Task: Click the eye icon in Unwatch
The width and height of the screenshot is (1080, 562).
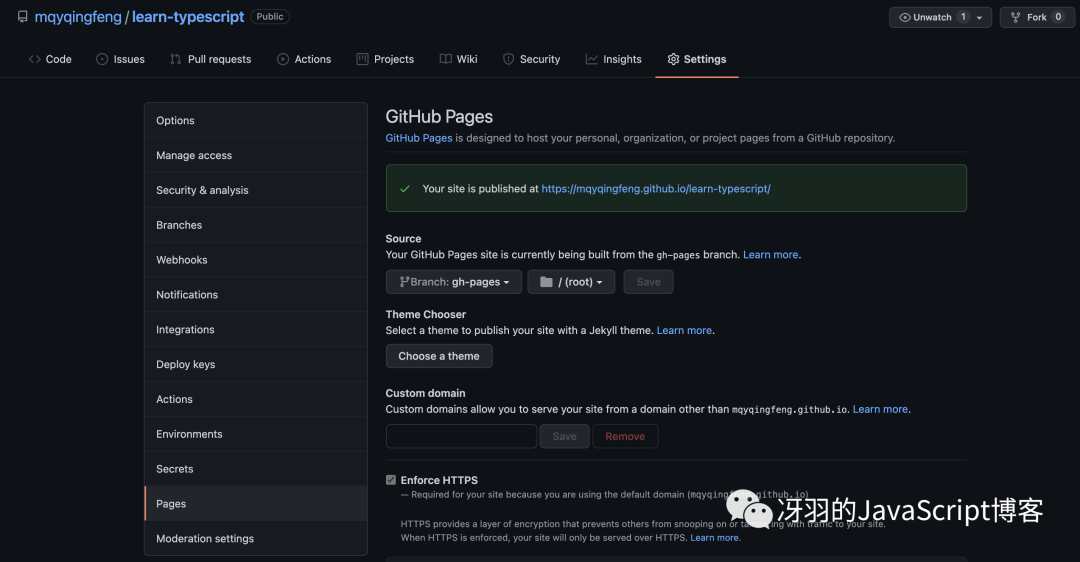Action: (x=905, y=17)
